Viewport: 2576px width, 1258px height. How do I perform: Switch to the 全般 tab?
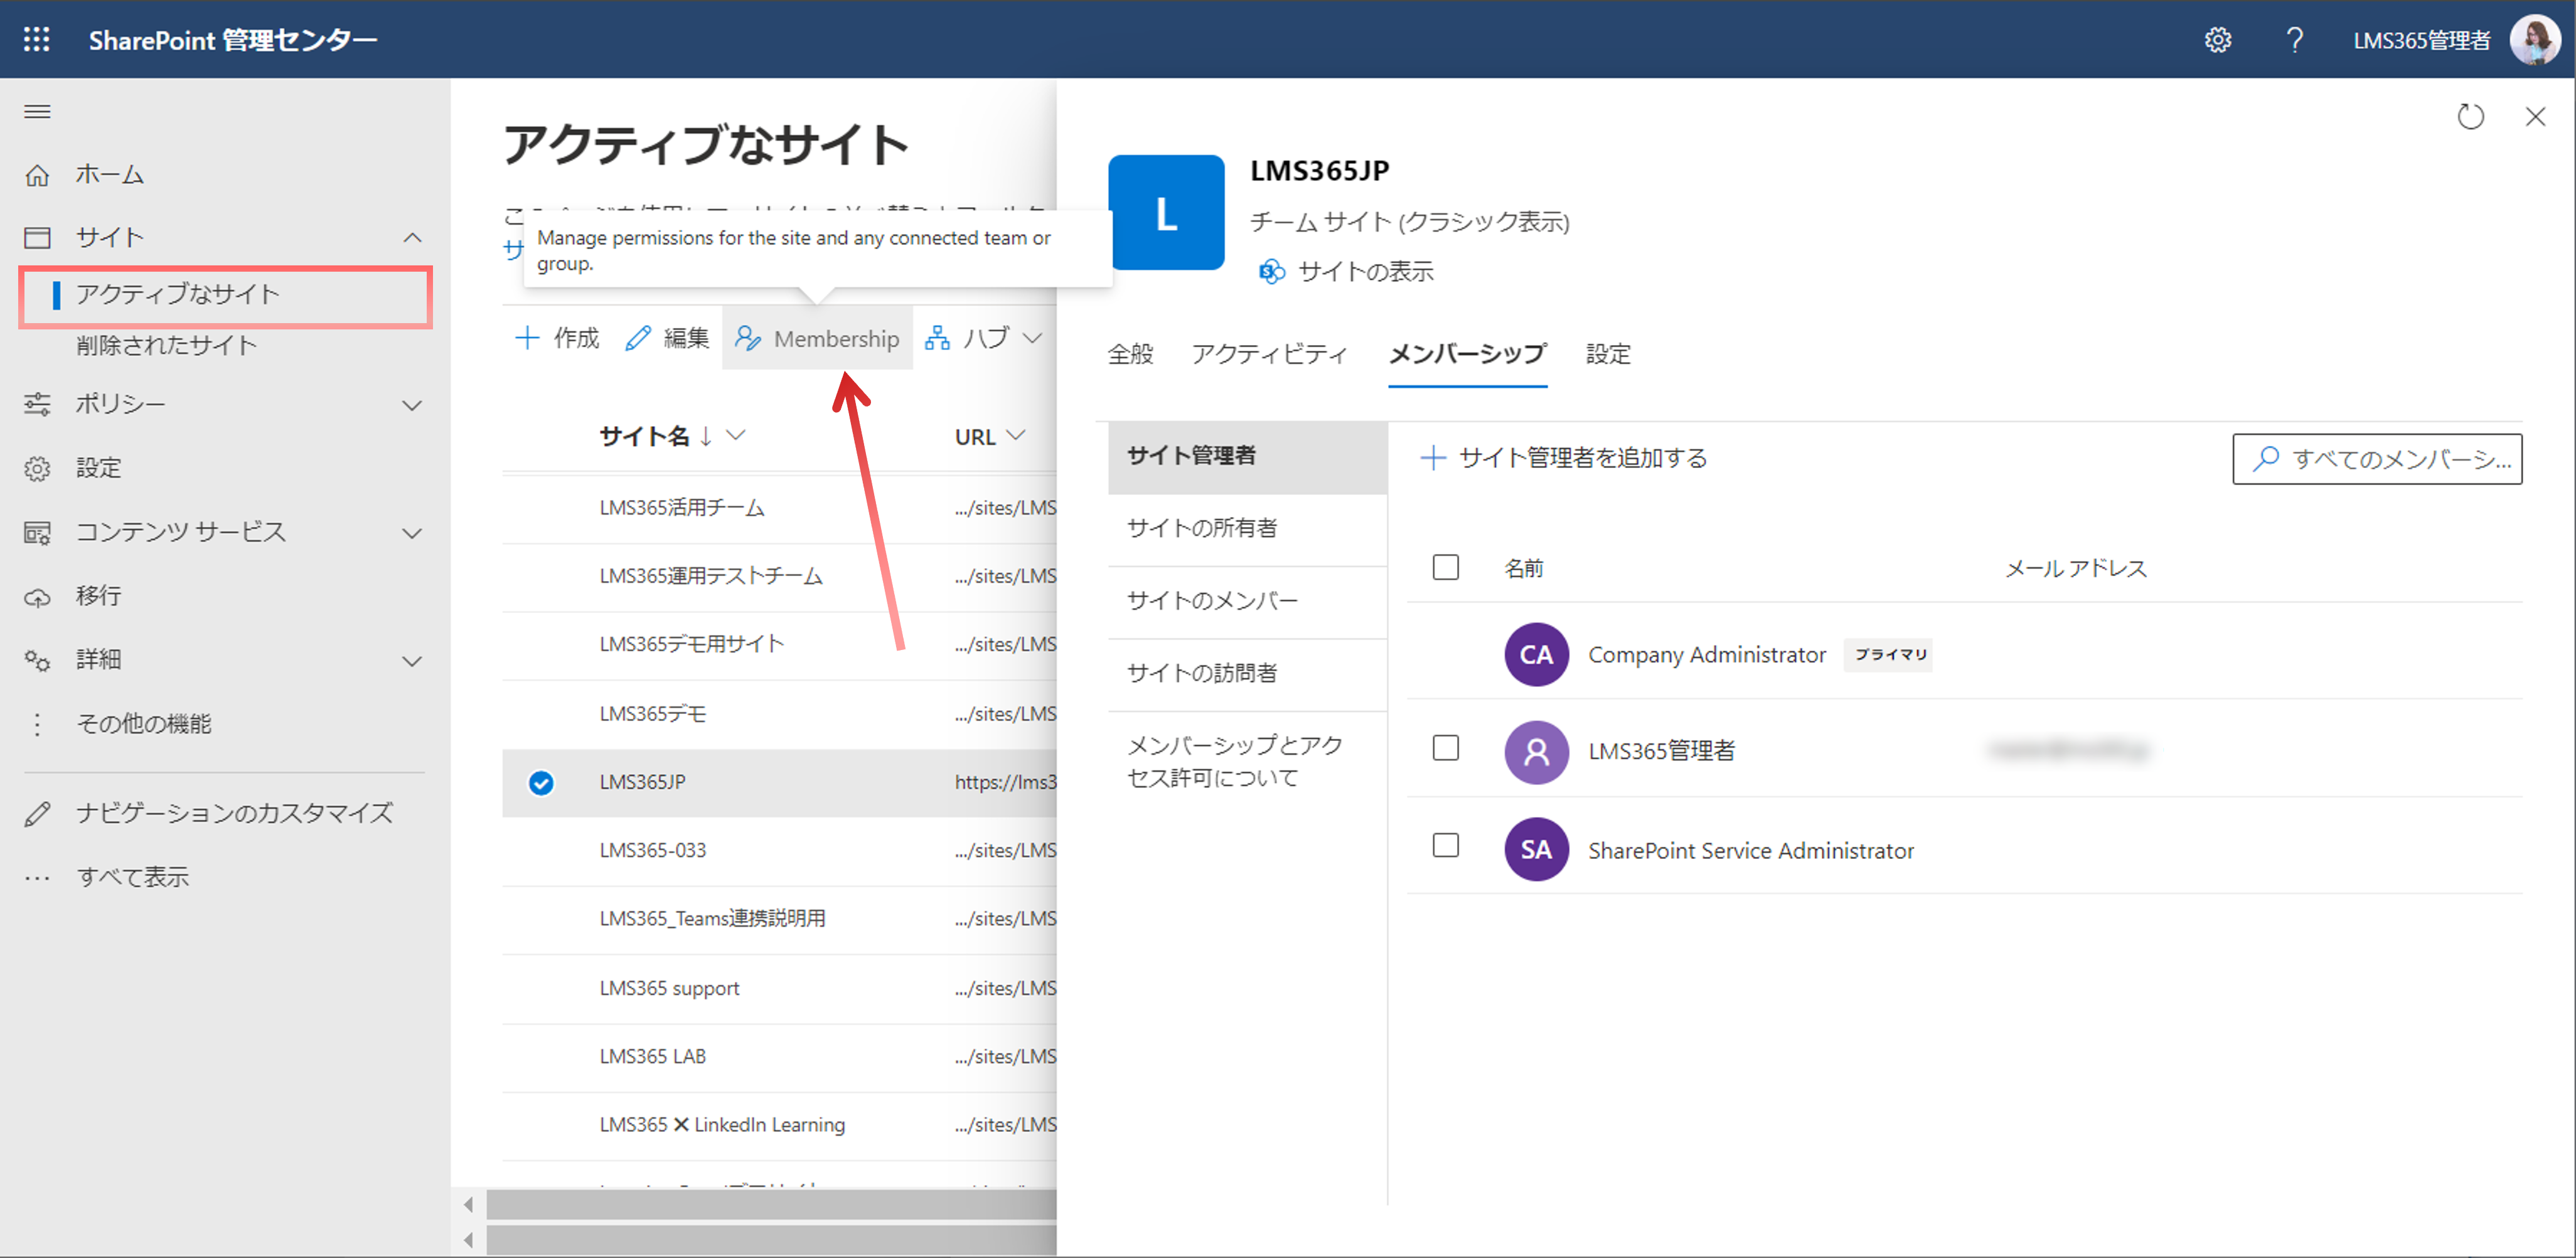[1131, 354]
